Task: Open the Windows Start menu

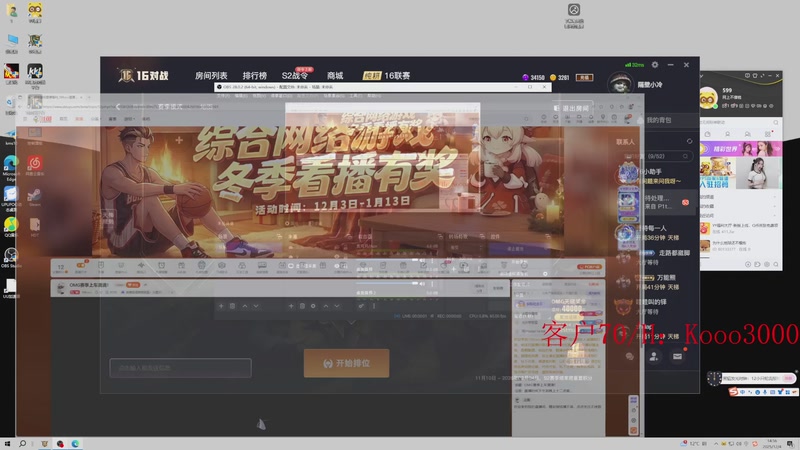Action: (x=7, y=444)
